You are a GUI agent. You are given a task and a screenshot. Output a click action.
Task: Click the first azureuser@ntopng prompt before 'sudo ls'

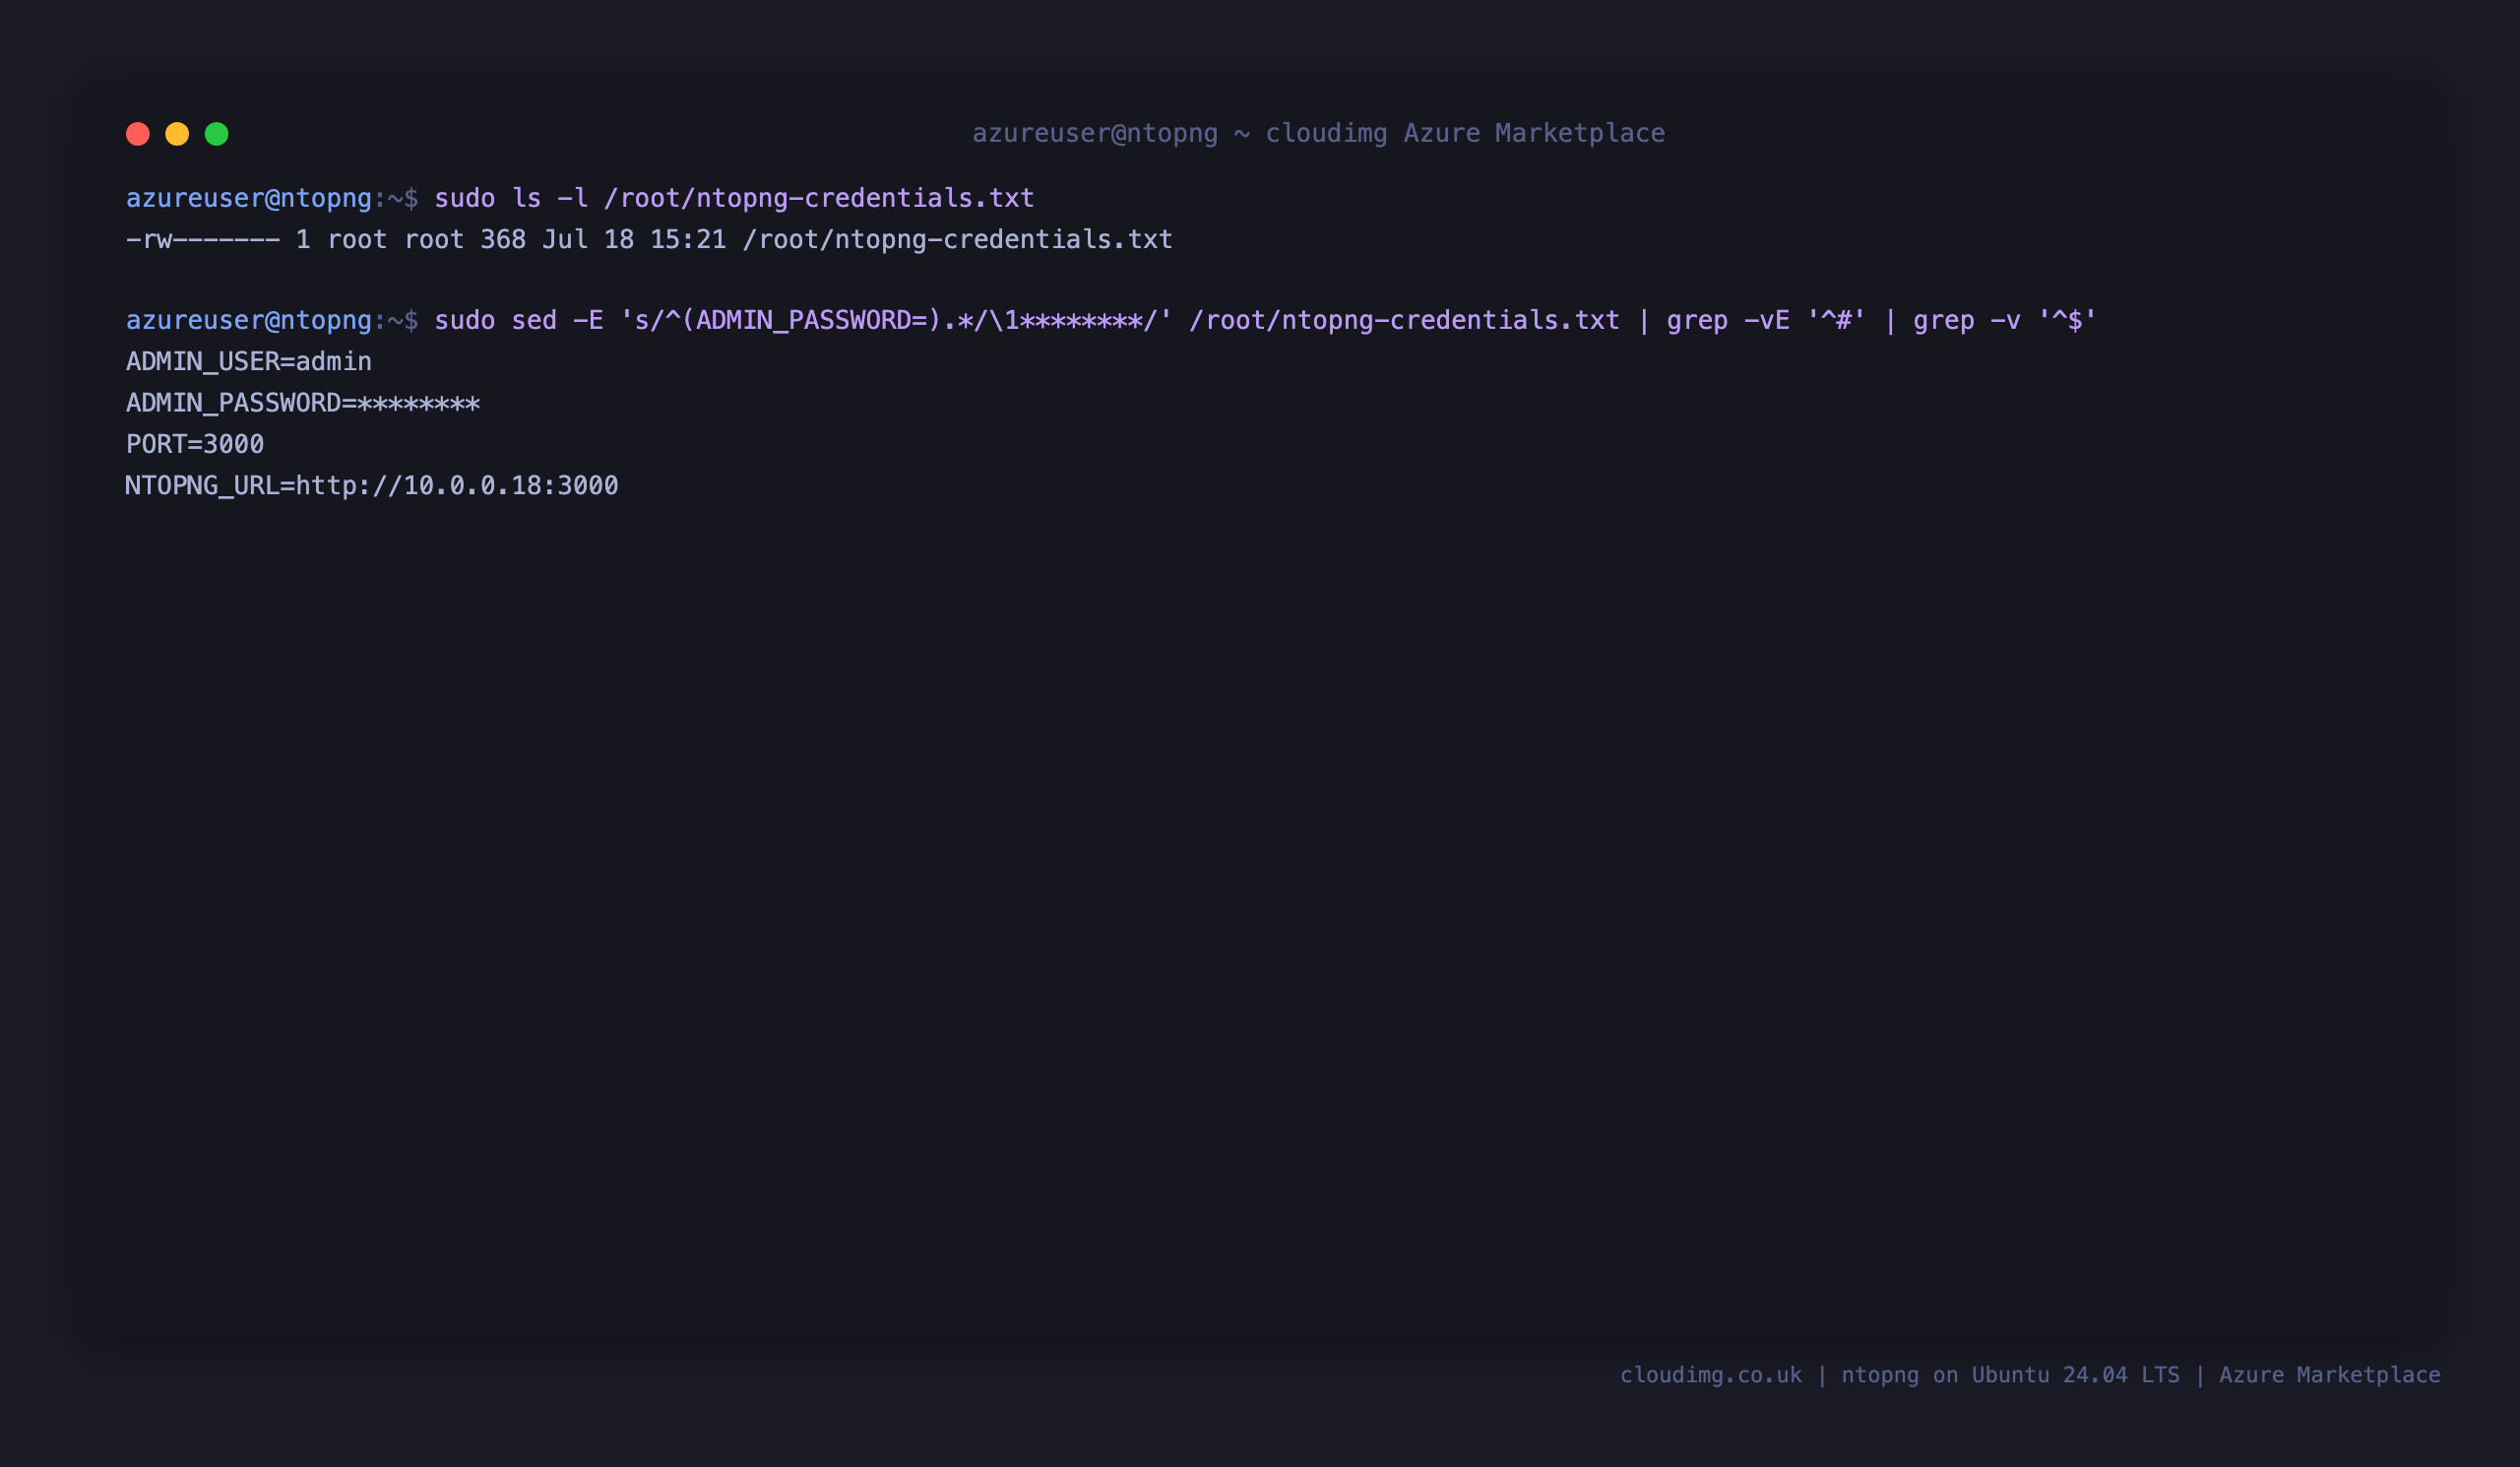click(x=272, y=198)
